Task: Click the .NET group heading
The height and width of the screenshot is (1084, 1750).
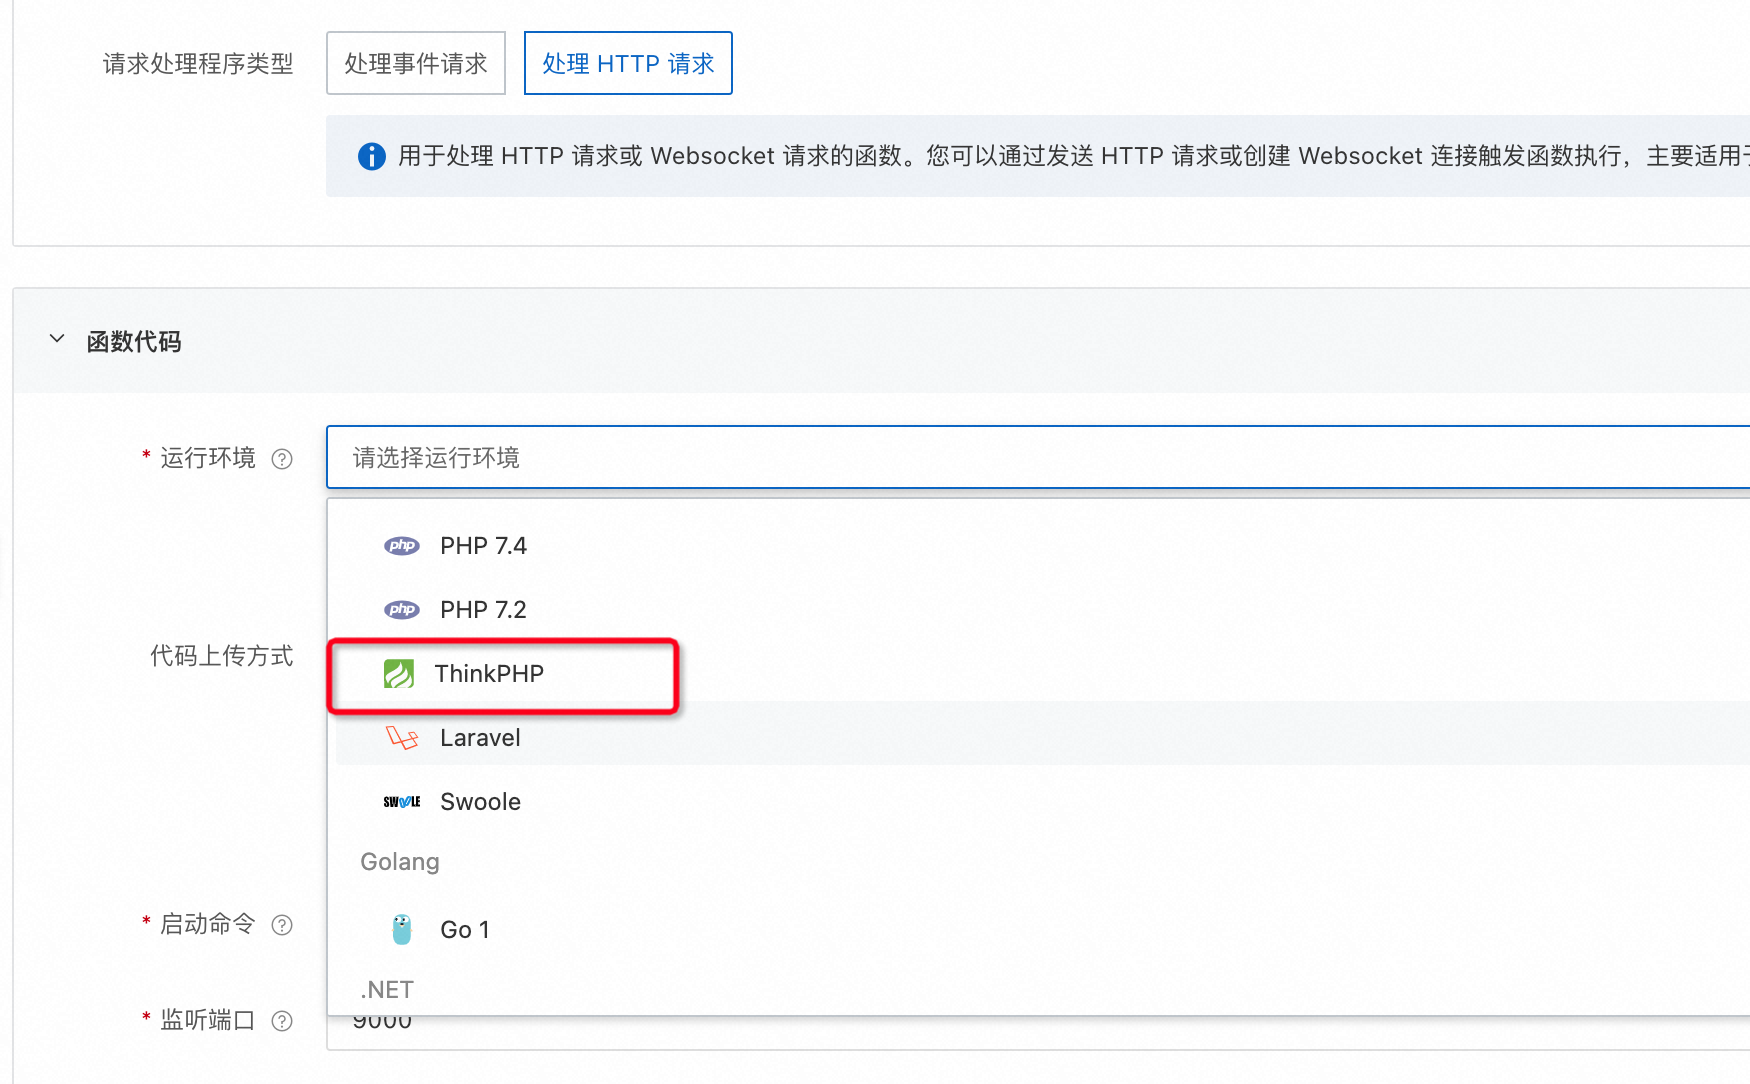Action: pos(387,989)
